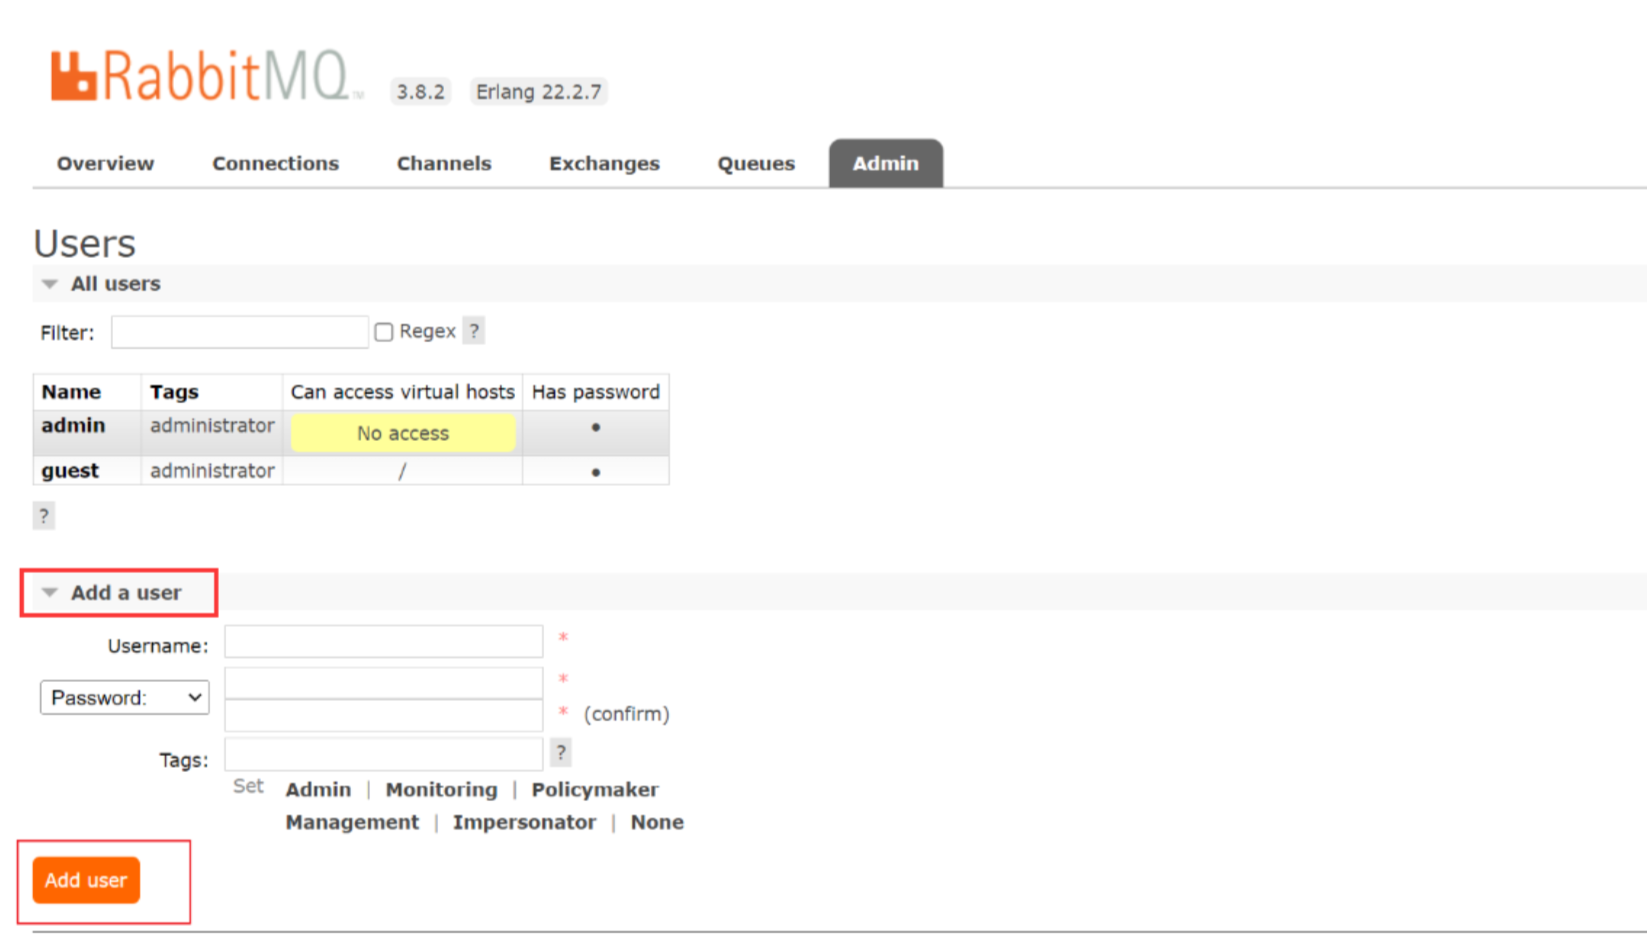Click the Has password column header
The image size is (1647, 937).
(596, 392)
